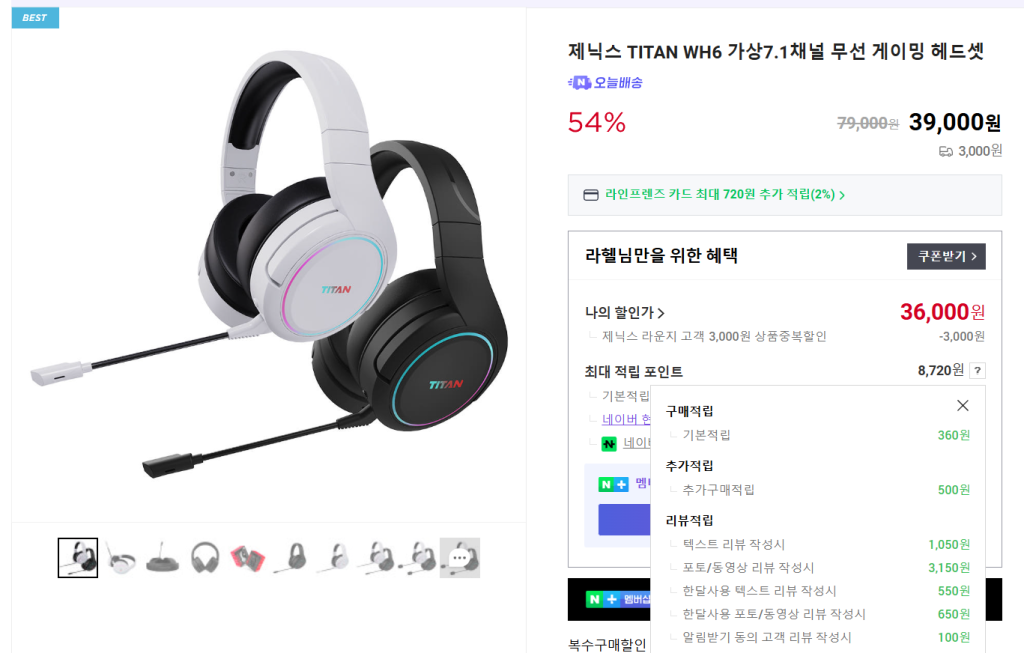The image size is (1024, 653).
Task: Click the N+ 멤버십 icon on black banner
Action: point(602,599)
